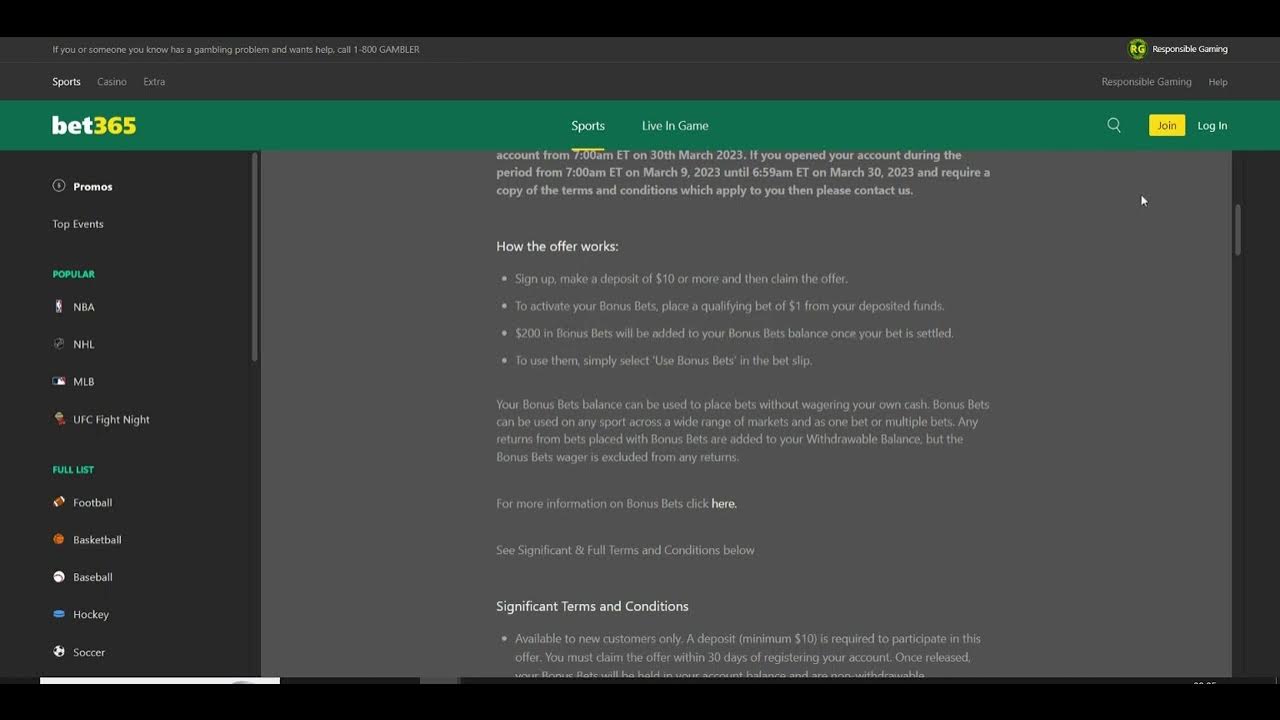Open Responsible Gaming link beside Help
1280x720 pixels.
pos(1146,82)
